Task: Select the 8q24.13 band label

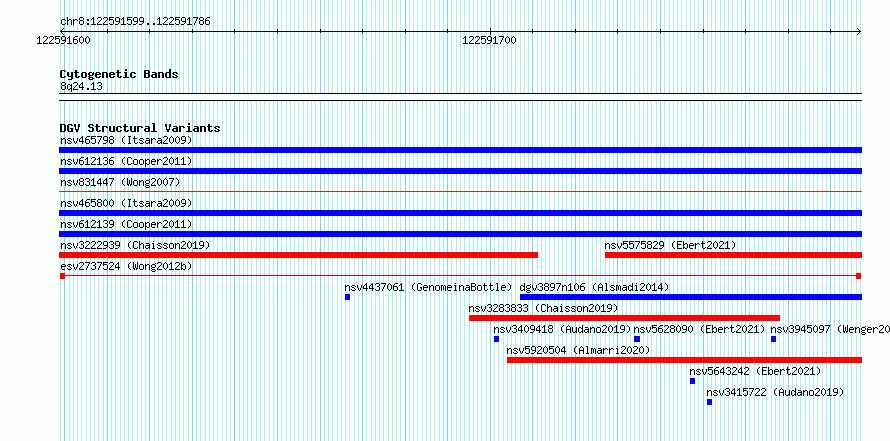Action: [x=81, y=87]
